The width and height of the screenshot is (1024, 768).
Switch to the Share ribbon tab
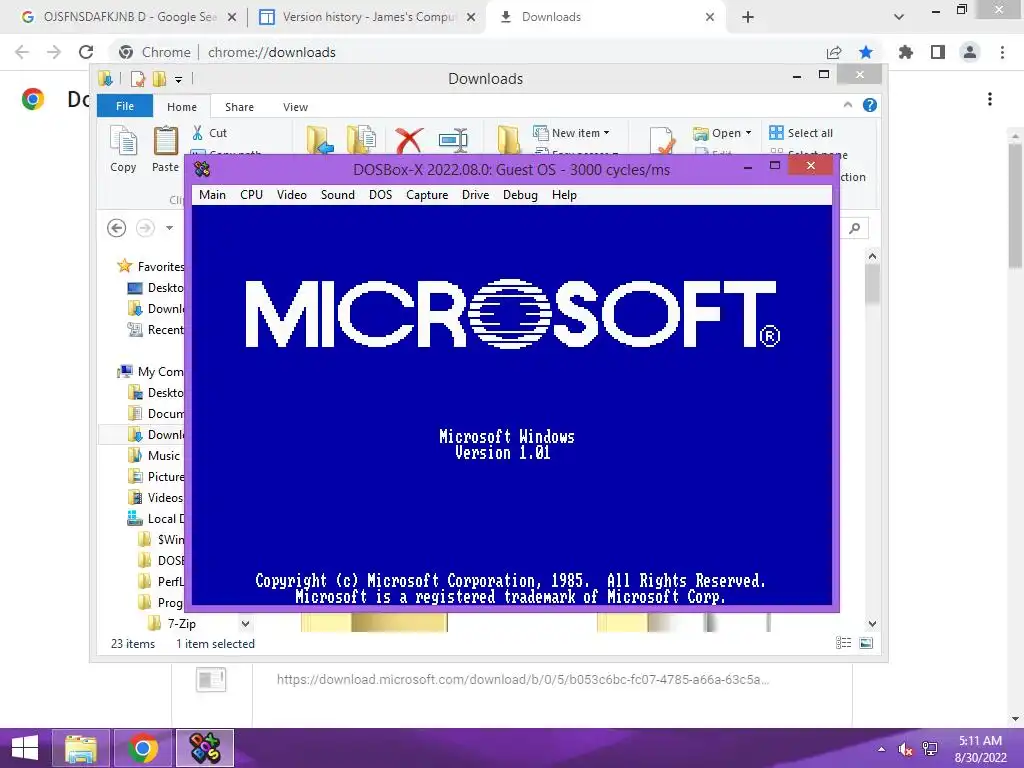(240, 106)
